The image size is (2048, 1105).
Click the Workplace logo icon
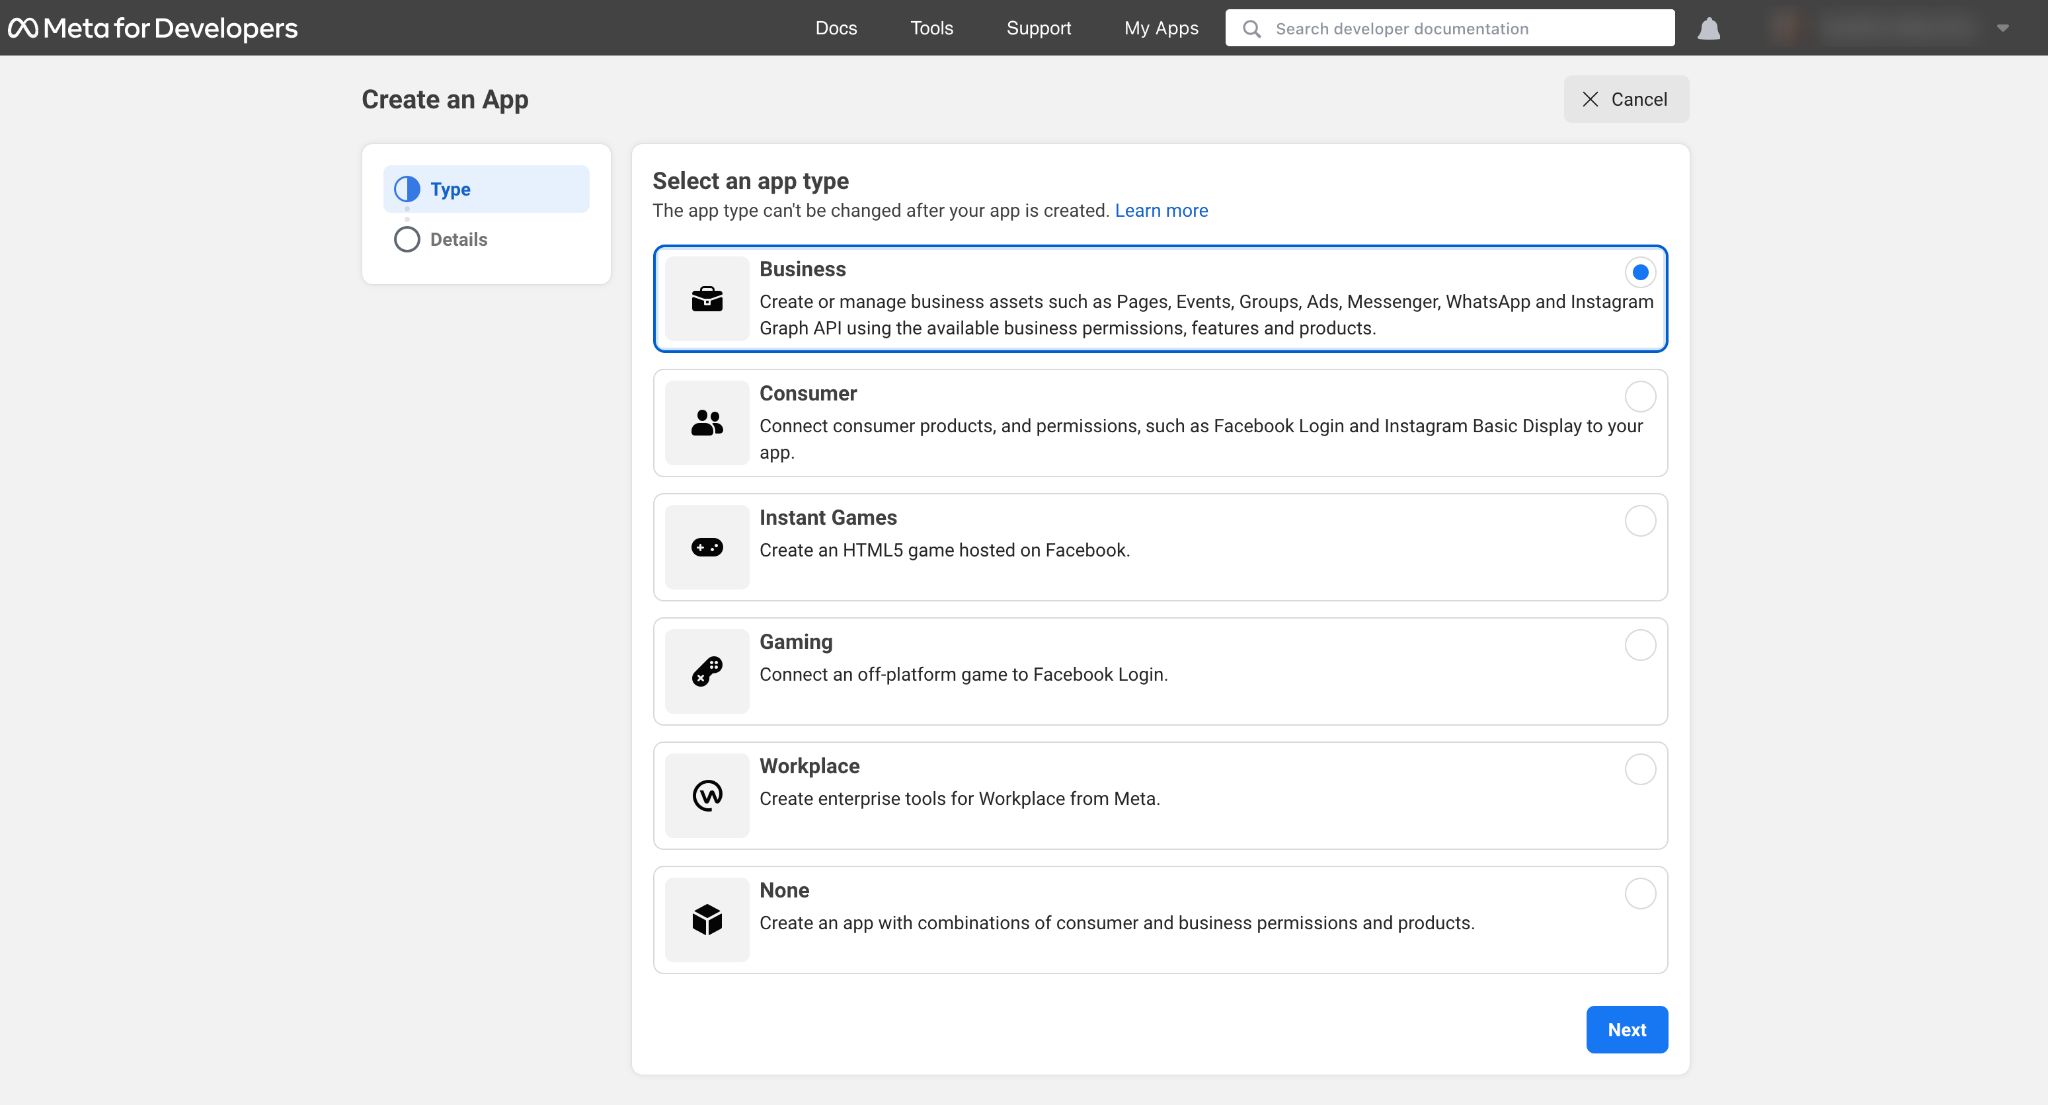tap(707, 795)
